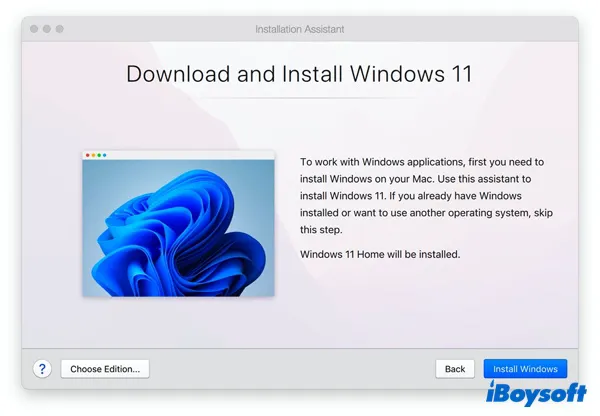Click the Help question mark button
Viewport: 600px width, 416px height.
[x=43, y=369]
